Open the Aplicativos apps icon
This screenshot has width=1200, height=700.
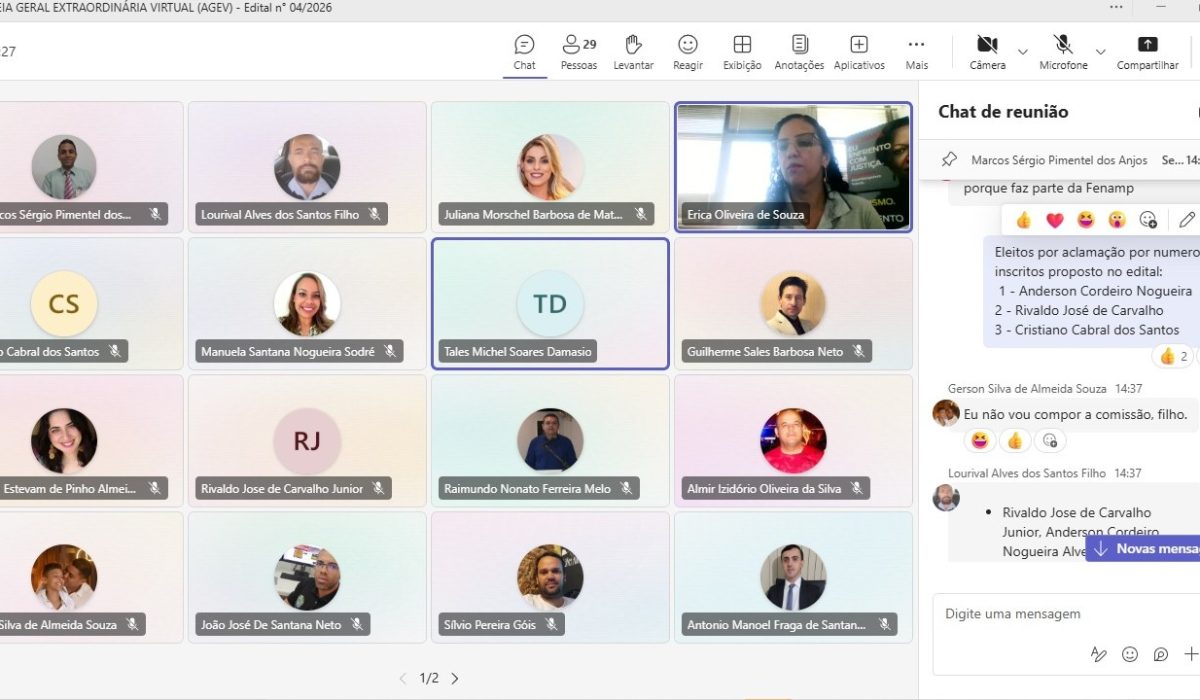(x=859, y=52)
